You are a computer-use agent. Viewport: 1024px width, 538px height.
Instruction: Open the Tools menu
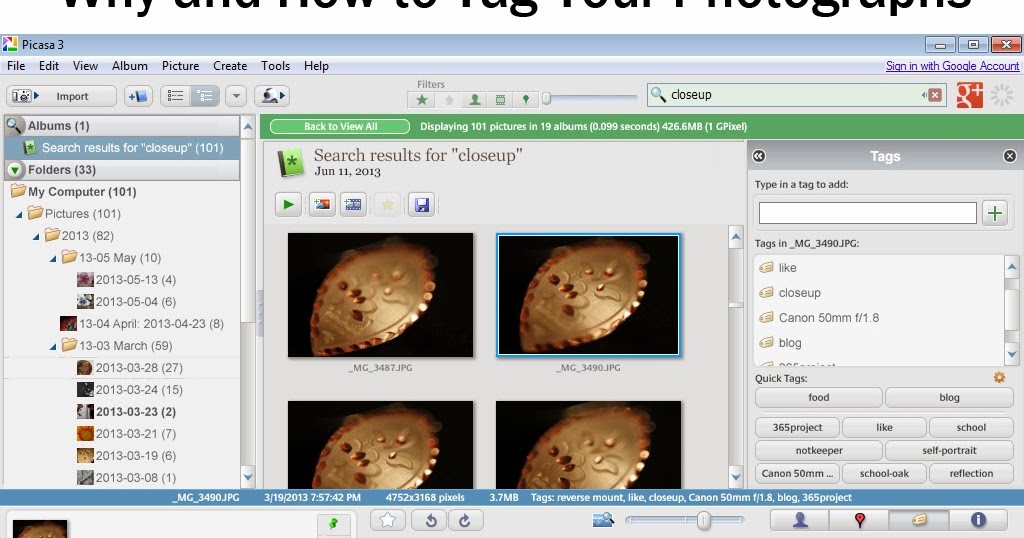[275, 66]
